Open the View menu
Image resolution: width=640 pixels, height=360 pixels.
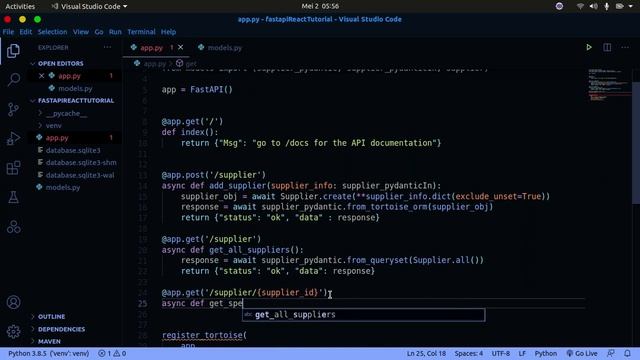point(81,32)
